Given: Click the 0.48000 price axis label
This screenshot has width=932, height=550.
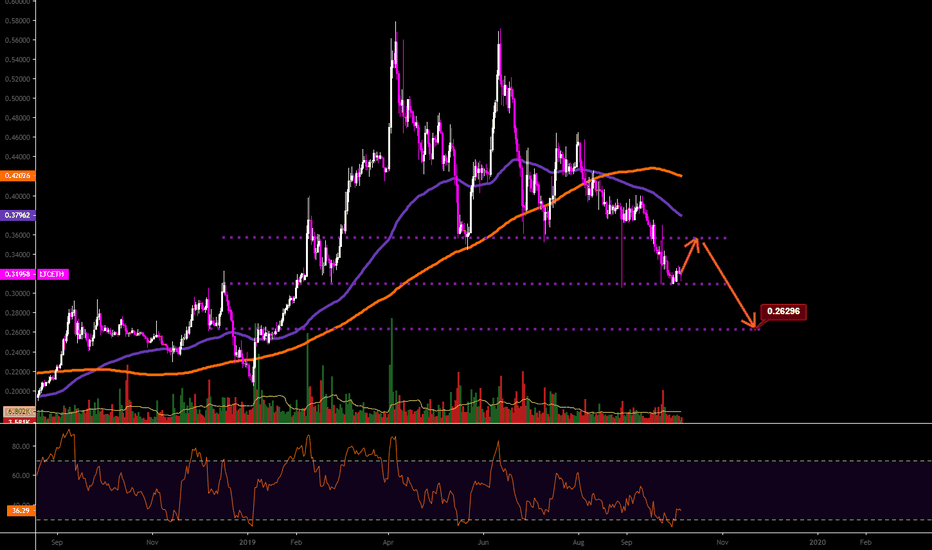Looking at the screenshot, I should [17, 118].
